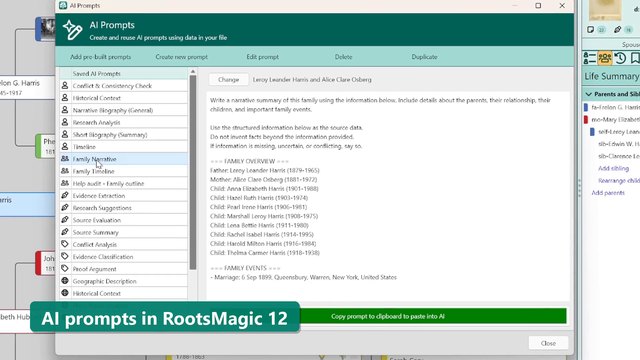Screen dimensions: 640x360
Task: Click Delete in the prompts toolbar
Action: 343,57
